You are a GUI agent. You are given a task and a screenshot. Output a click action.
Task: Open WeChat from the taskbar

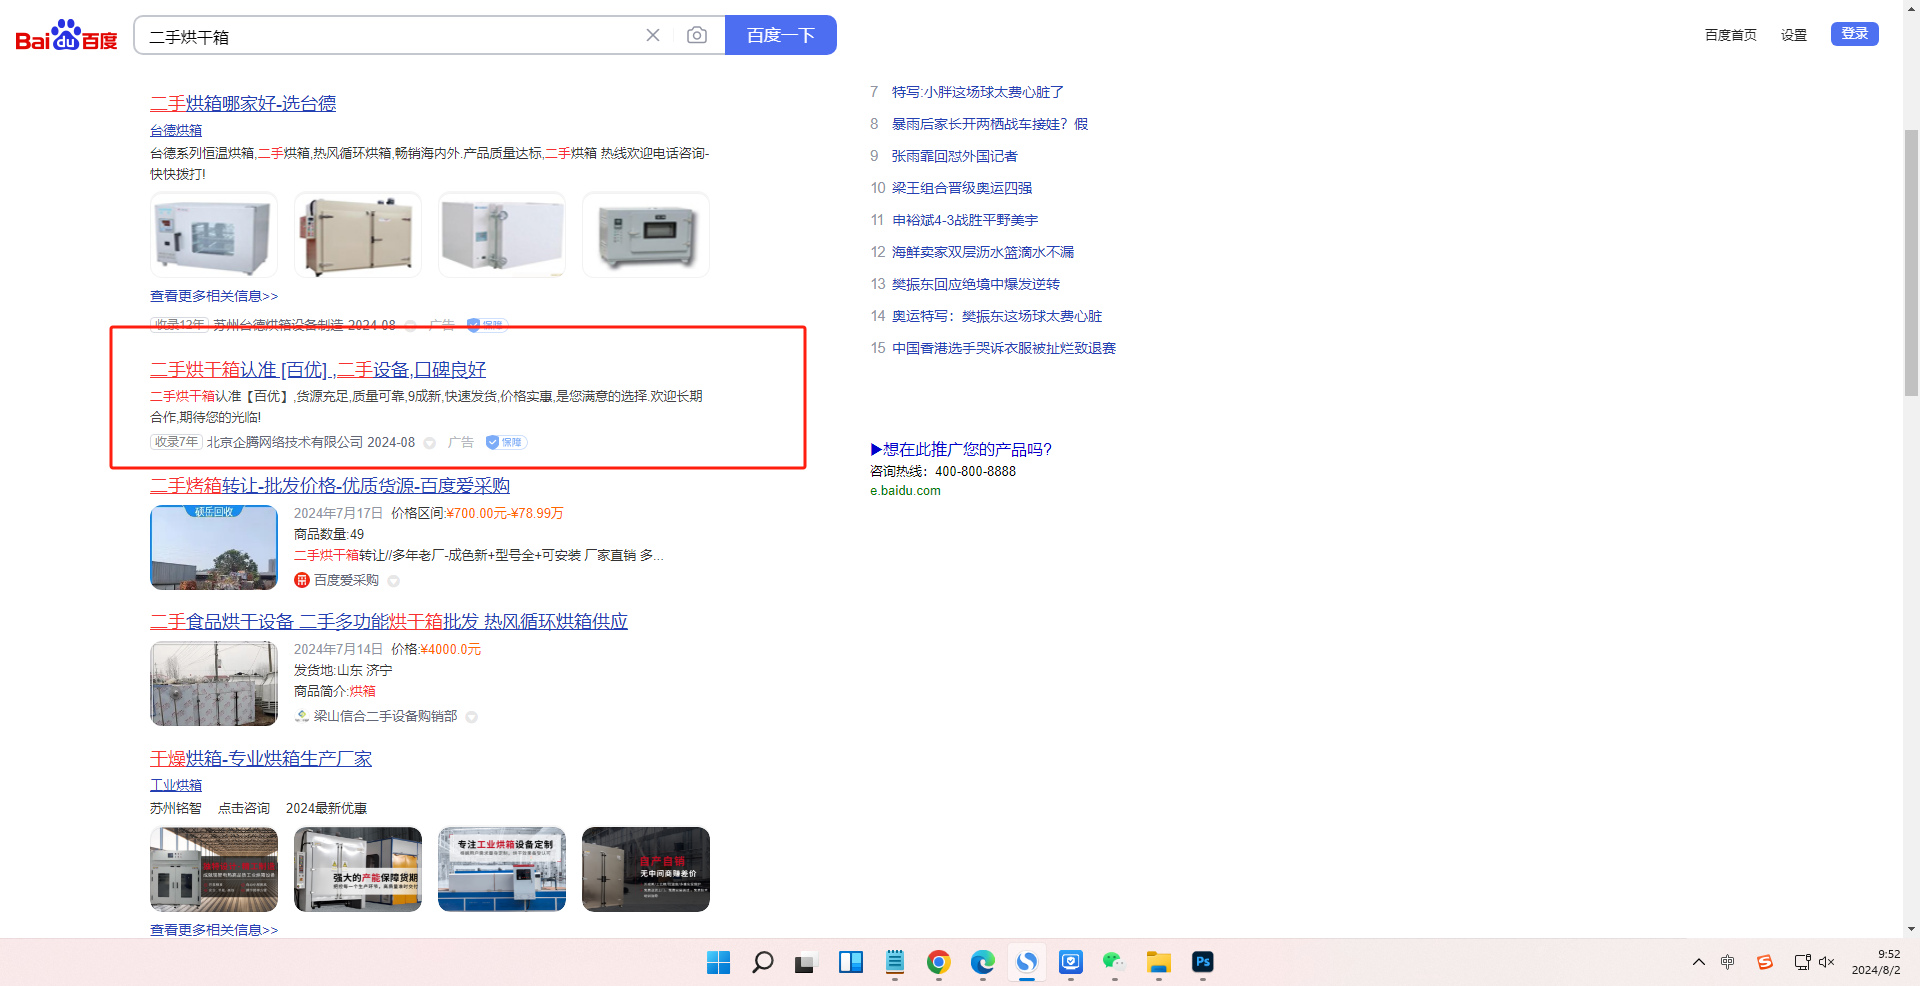coord(1114,962)
